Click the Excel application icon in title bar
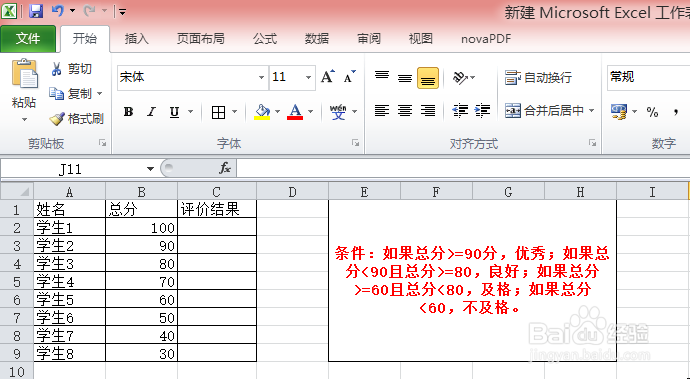690x379 pixels. pos(9,11)
